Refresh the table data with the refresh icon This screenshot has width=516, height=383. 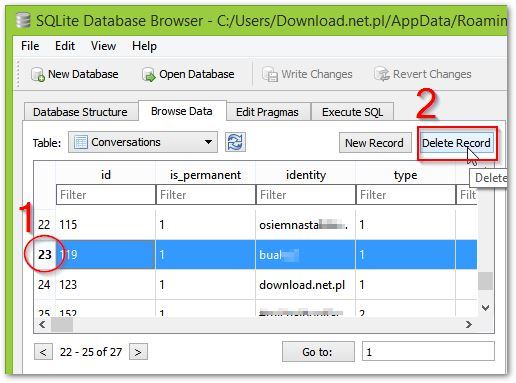coord(235,142)
